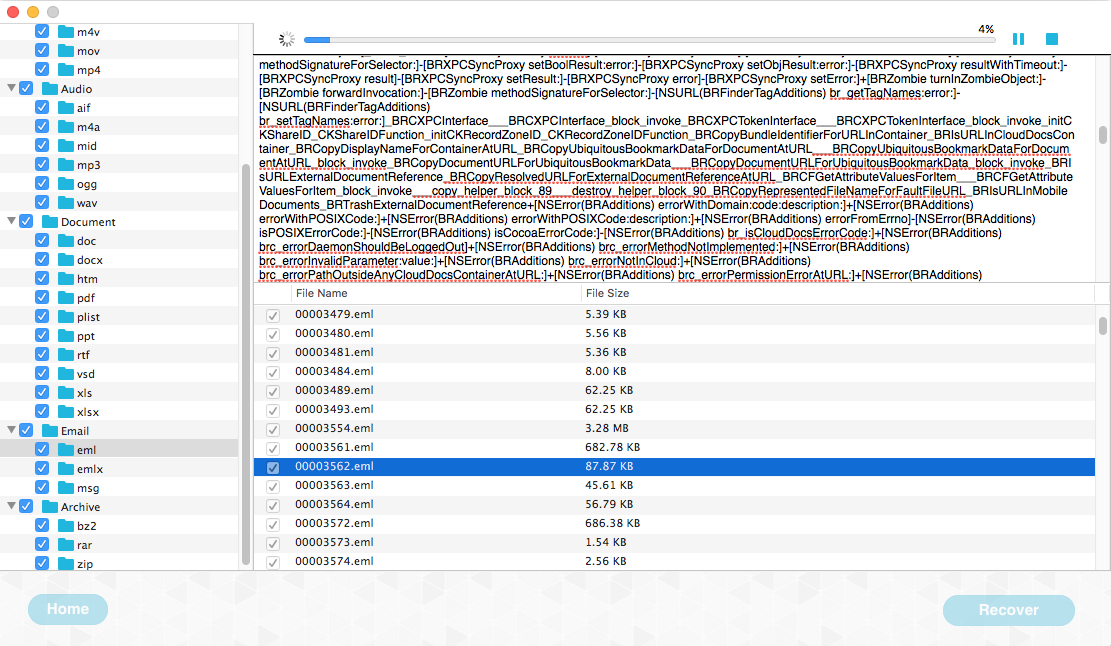This screenshot has height=646, width=1111.
Task: Toggle the xls file type checkbox
Action: click(x=42, y=392)
